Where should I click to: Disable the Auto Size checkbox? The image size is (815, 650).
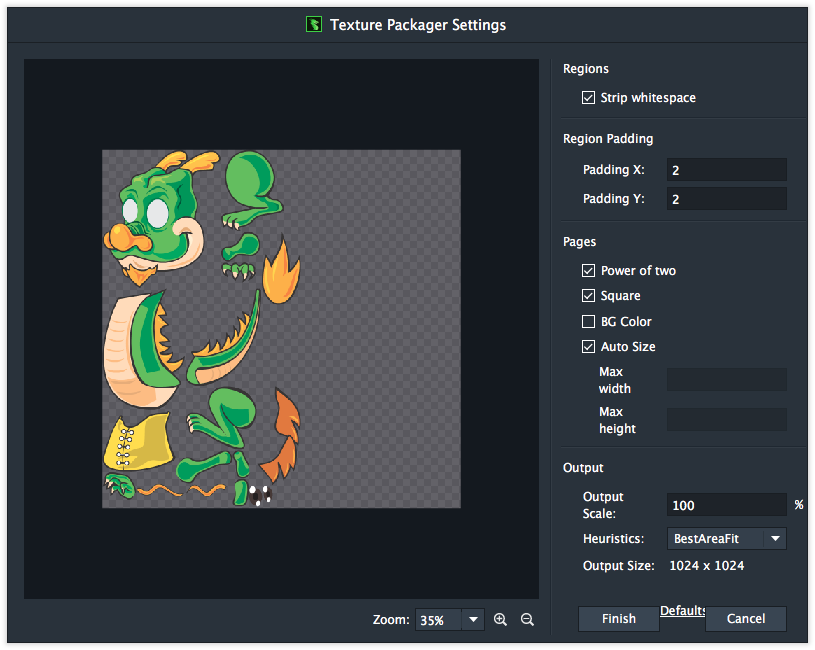click(x=589, y=346)
